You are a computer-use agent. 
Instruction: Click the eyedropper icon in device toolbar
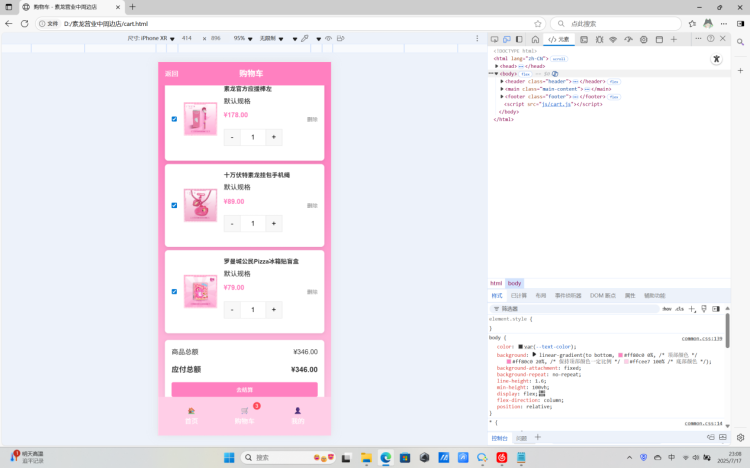(x=305, y=38)
